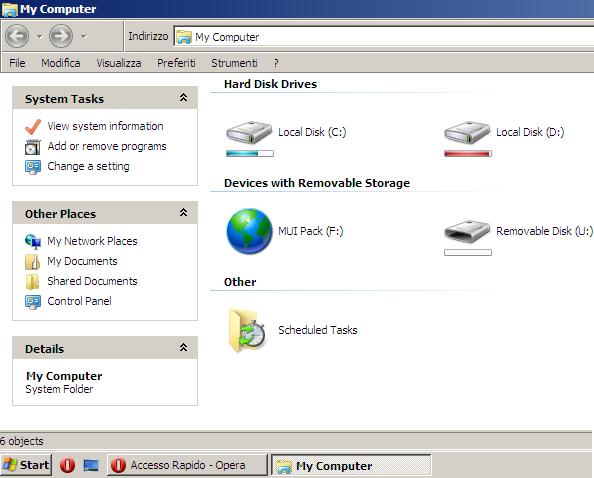Click View system information link
The width and height of the screenshot is (594, 478).
click(105, 126)
